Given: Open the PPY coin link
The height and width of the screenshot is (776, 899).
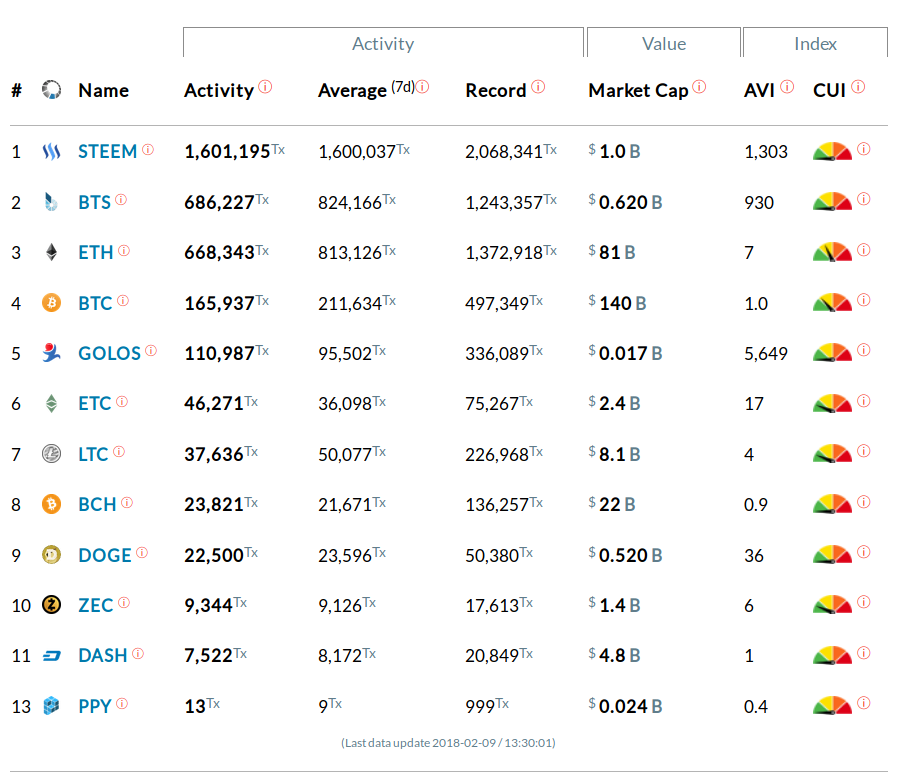Looking at the screenshot, I should (x=95, y=705).
